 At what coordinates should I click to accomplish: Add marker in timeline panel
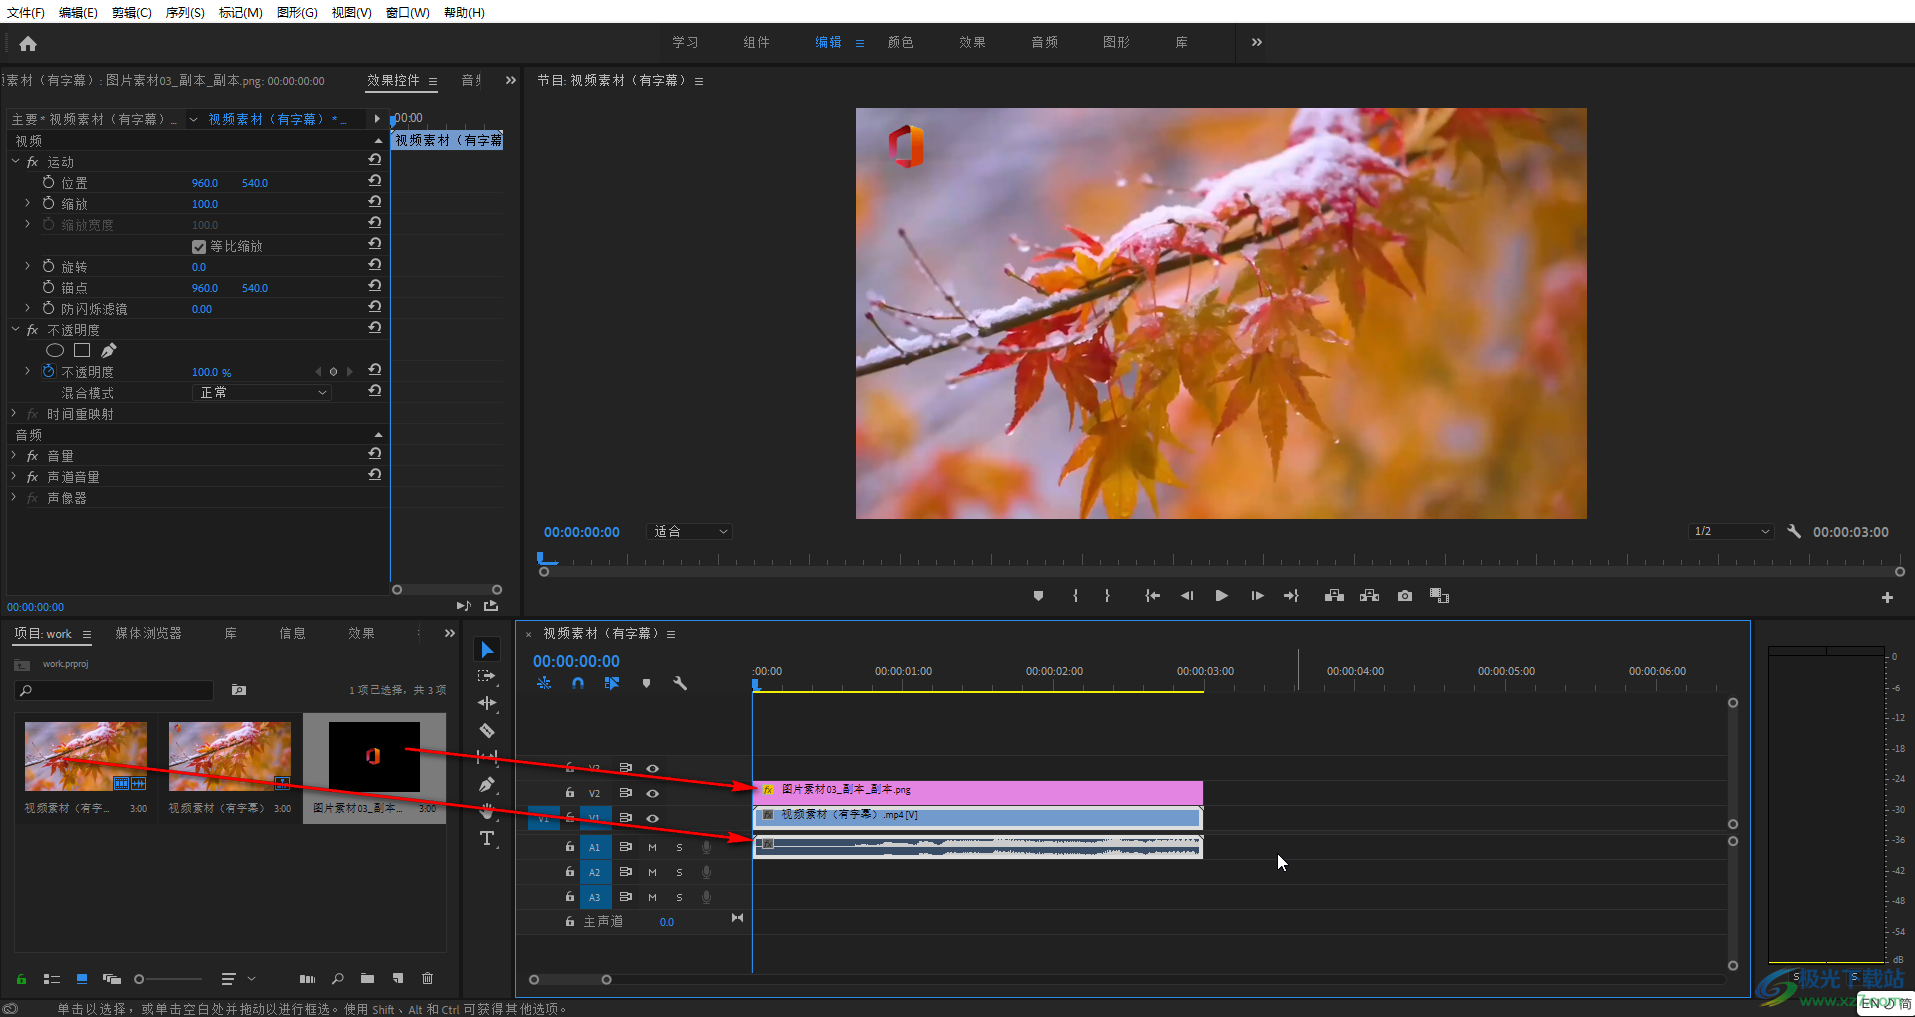coord(646,683)
